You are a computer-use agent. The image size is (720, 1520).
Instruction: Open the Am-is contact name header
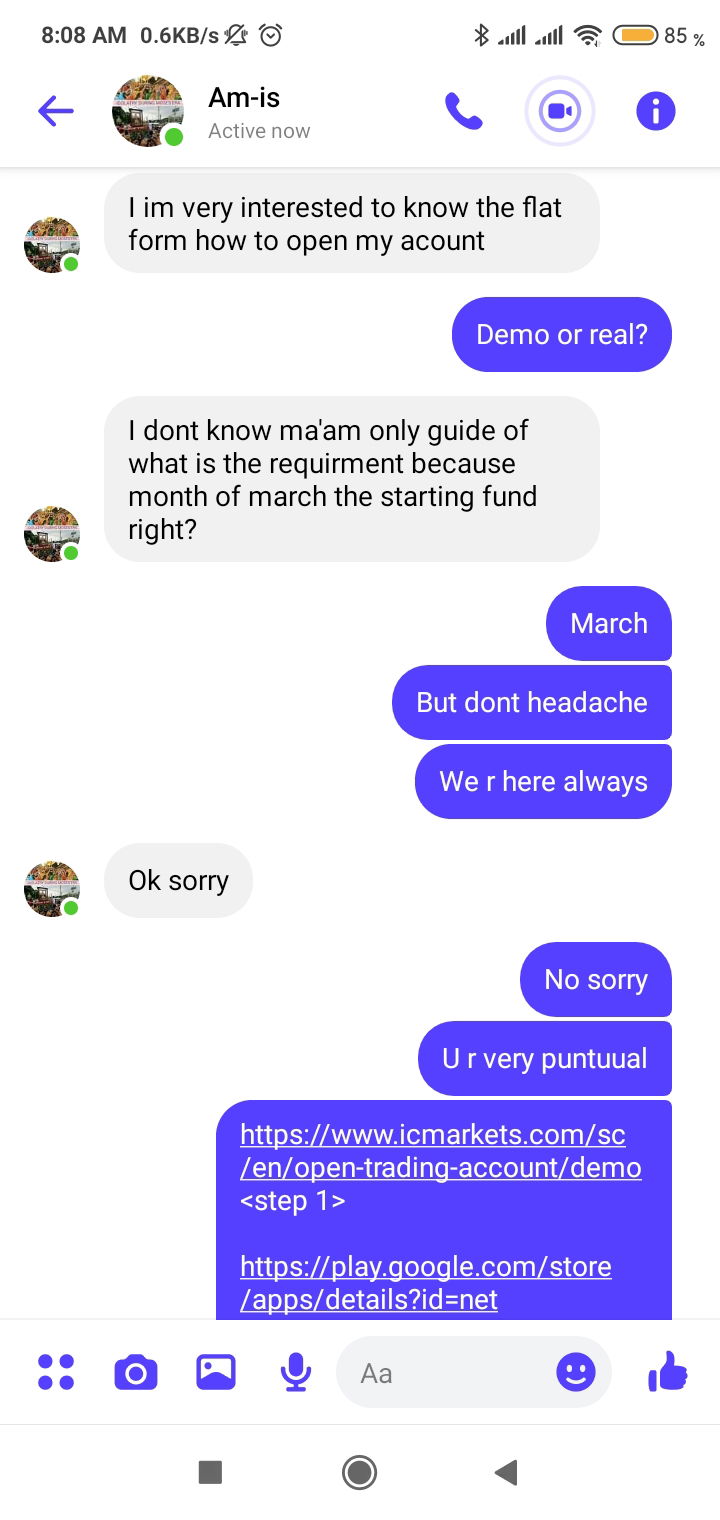point(244,98)
